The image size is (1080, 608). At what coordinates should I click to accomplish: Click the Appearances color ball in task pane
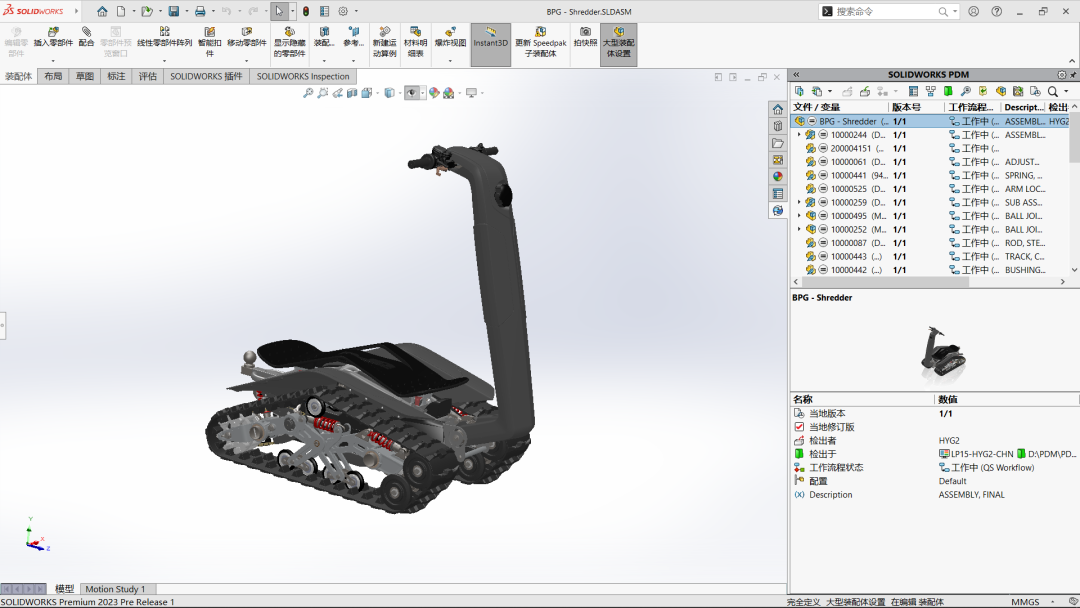pyautogui.click(x=777, y=177)
